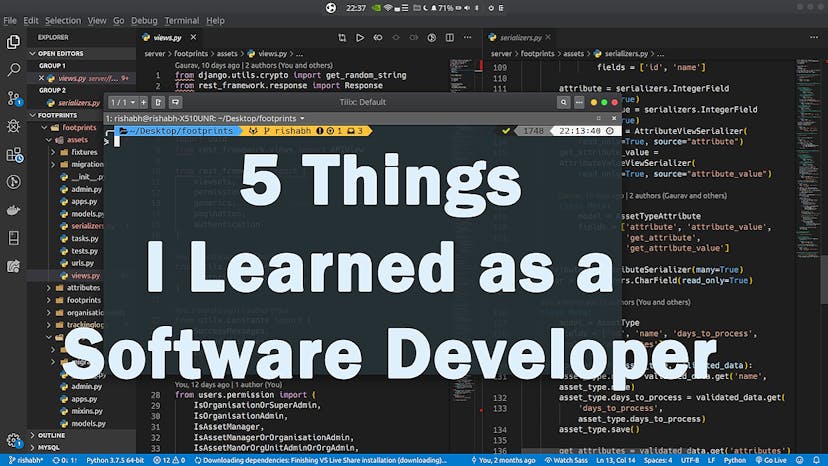Close the views.py editor tab

pos(193,38)
